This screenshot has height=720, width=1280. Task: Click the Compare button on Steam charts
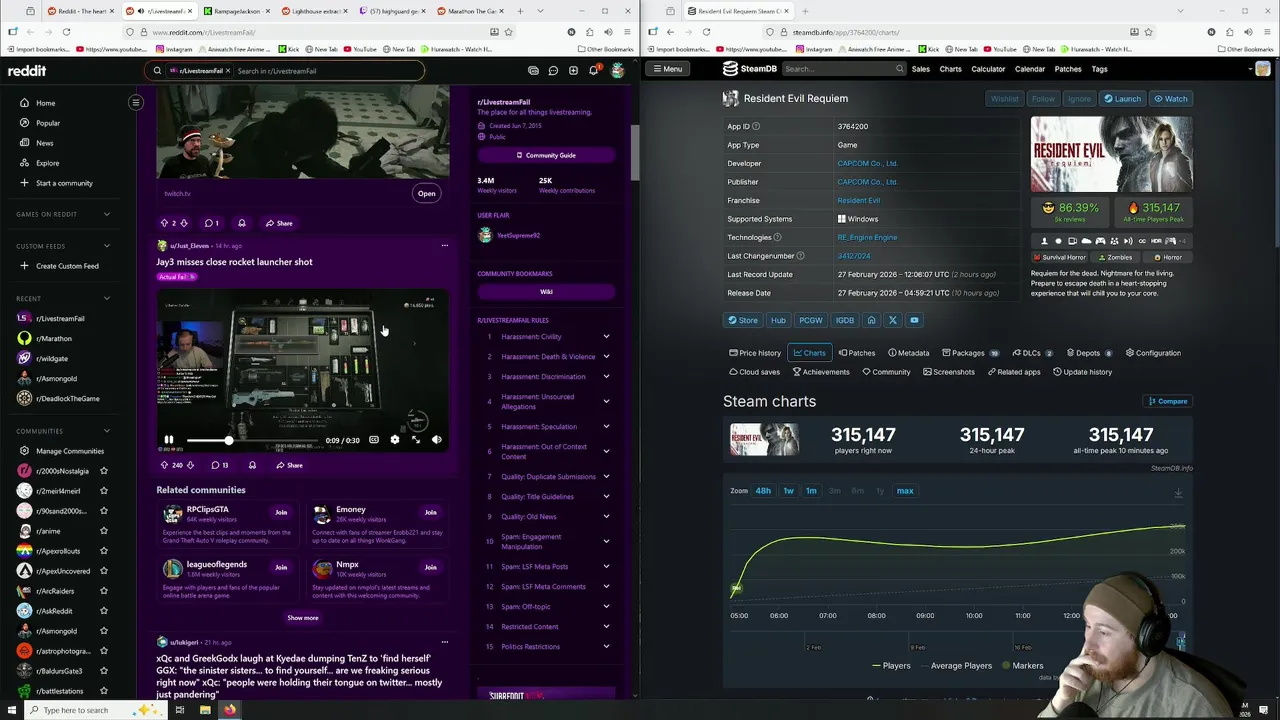click(1168, 401)
